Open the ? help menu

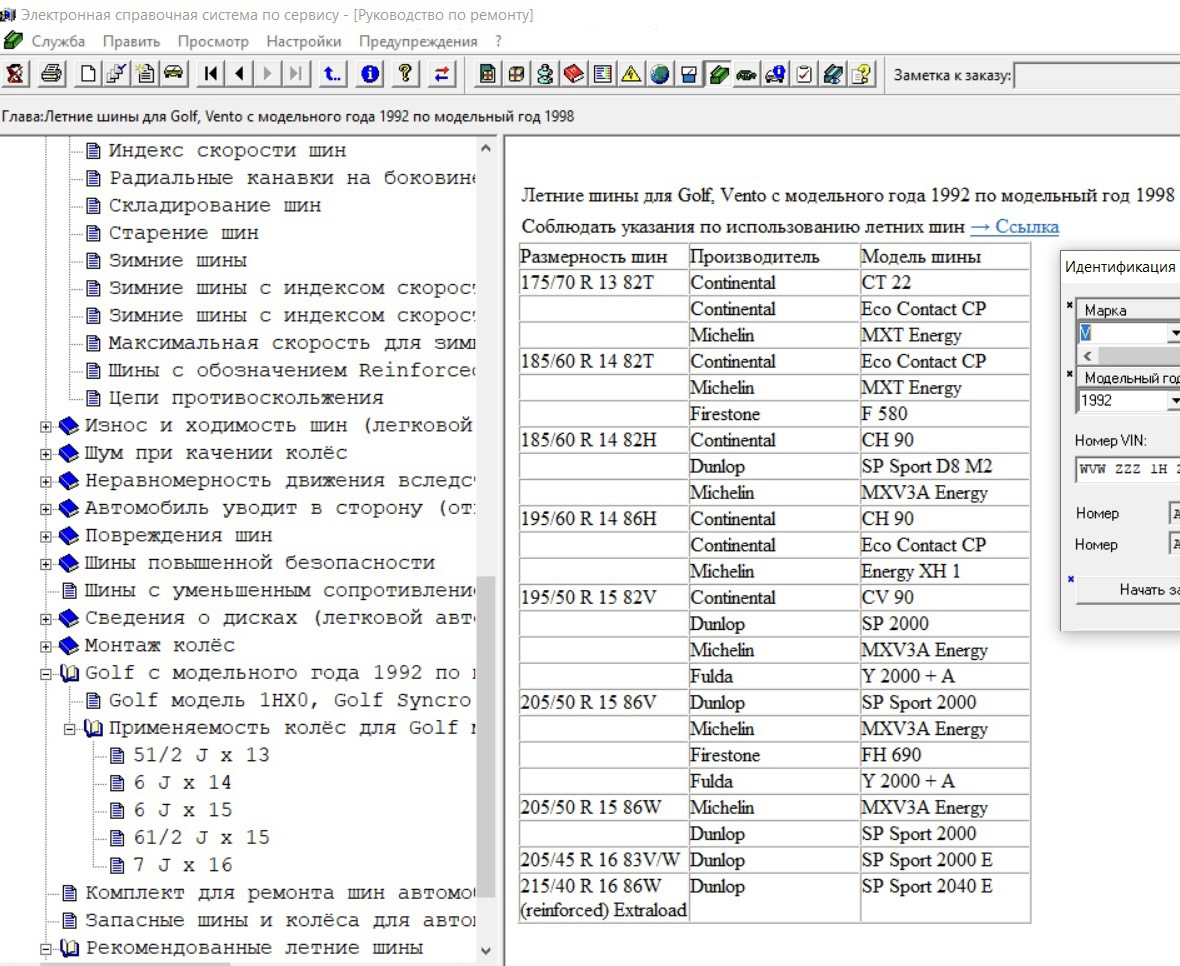[498, 41]
